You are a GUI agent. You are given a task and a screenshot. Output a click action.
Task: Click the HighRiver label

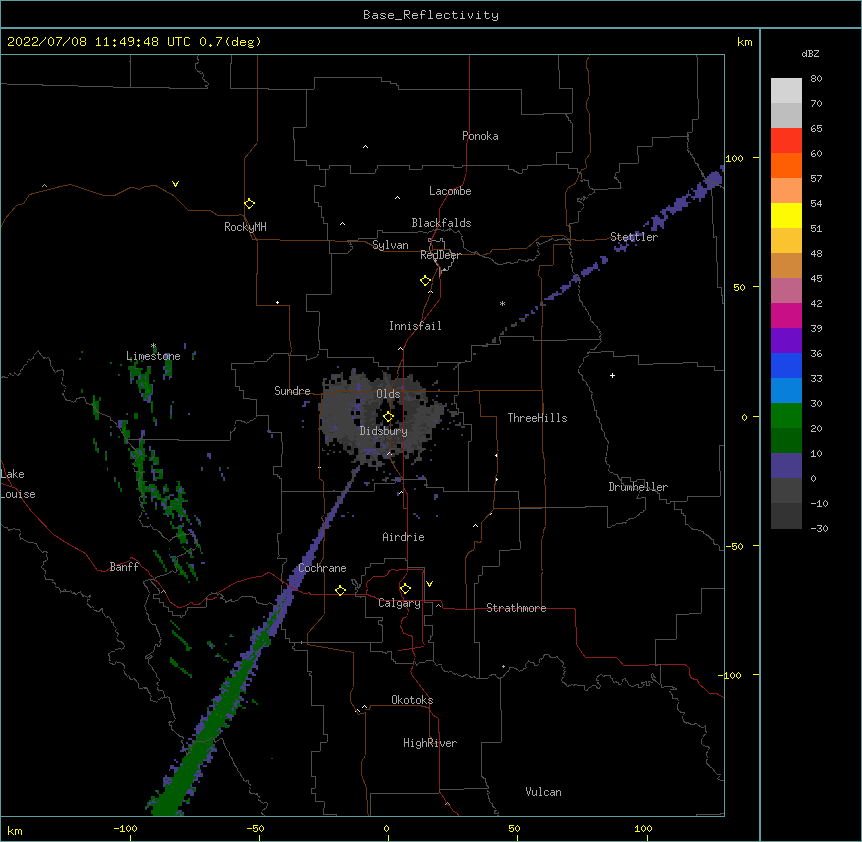(x=430, y=743)
